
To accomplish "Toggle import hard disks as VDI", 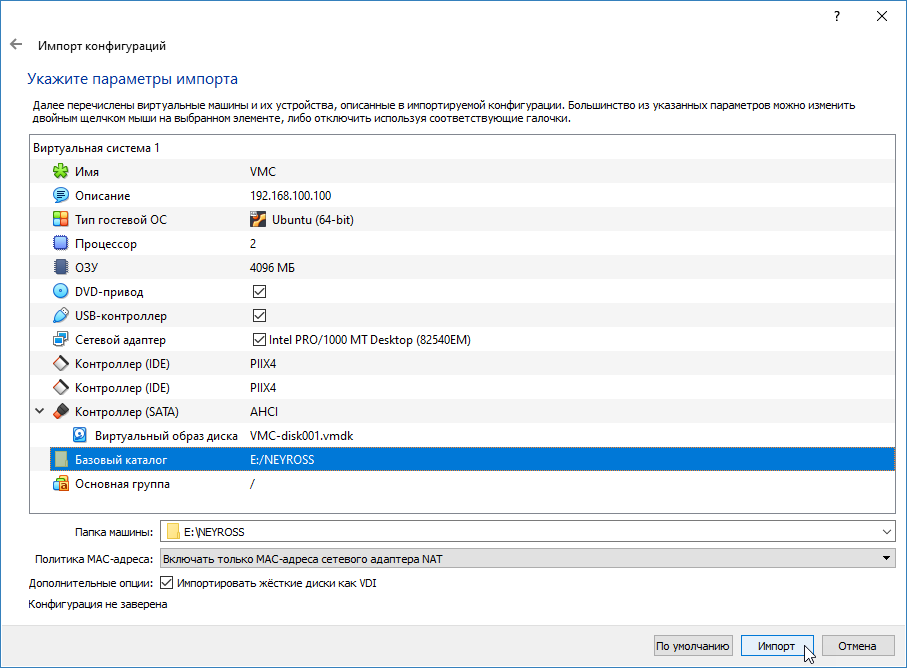I will point(167,583).
